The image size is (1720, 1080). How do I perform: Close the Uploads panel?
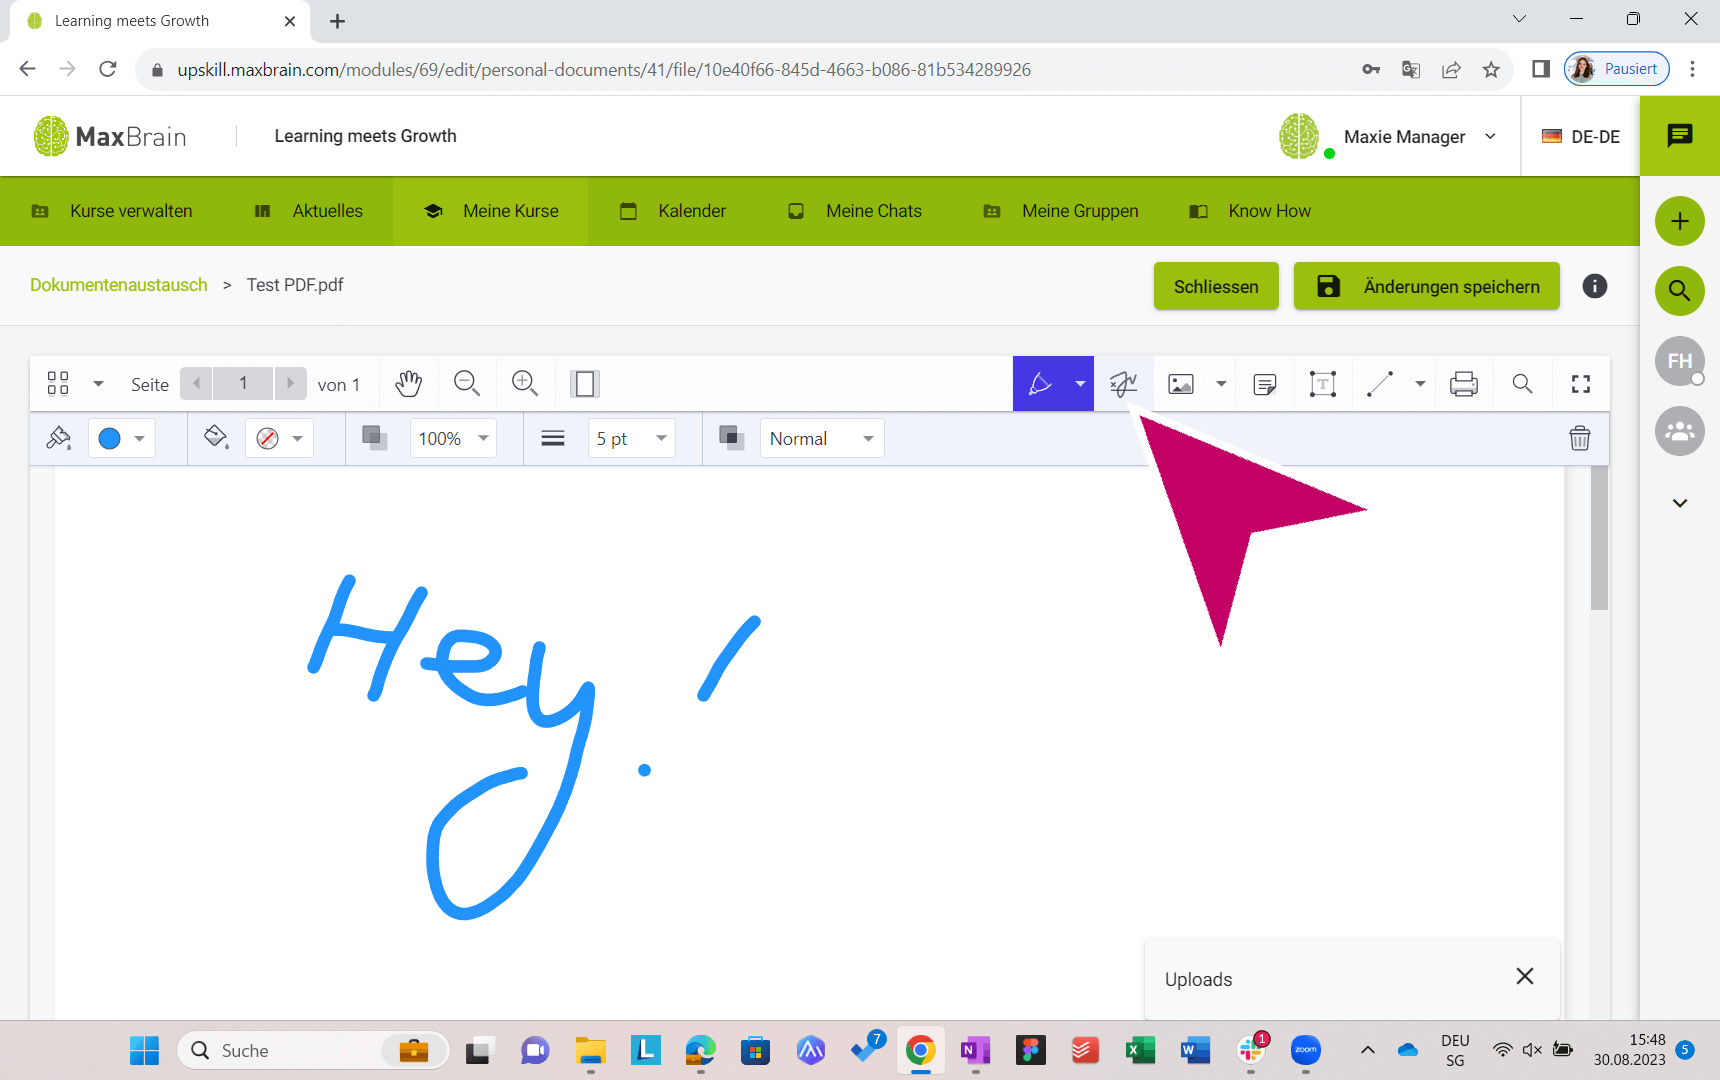[x=1524, y=976]
